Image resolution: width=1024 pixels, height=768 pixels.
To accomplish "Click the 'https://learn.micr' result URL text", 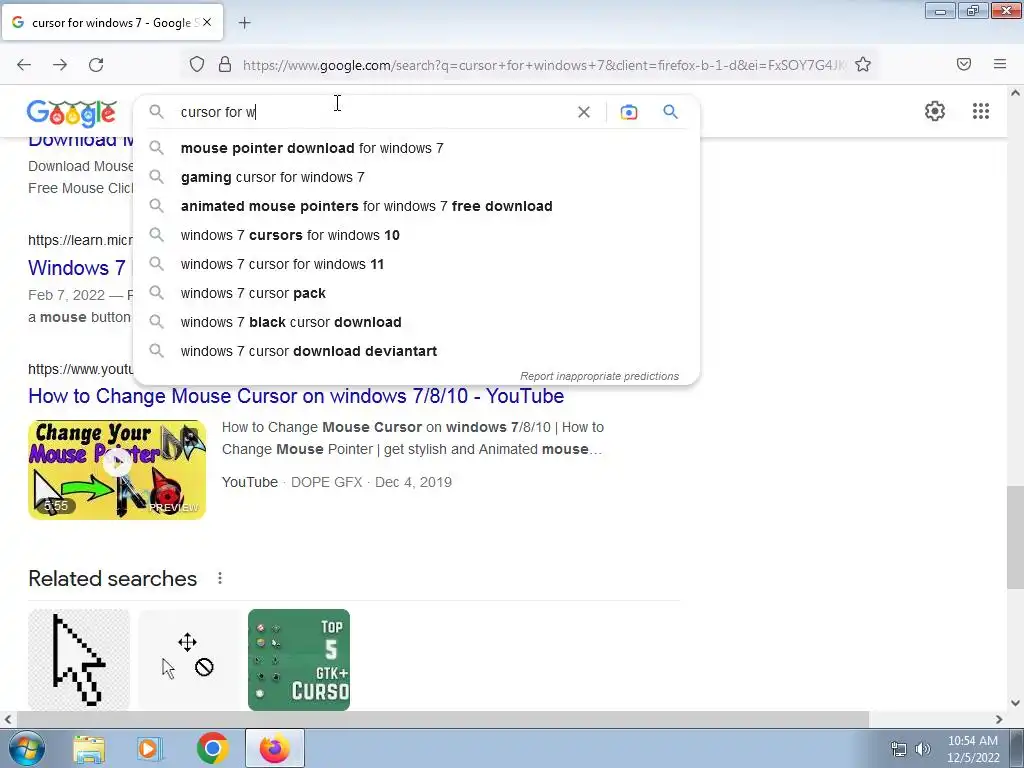I will 80,240.
